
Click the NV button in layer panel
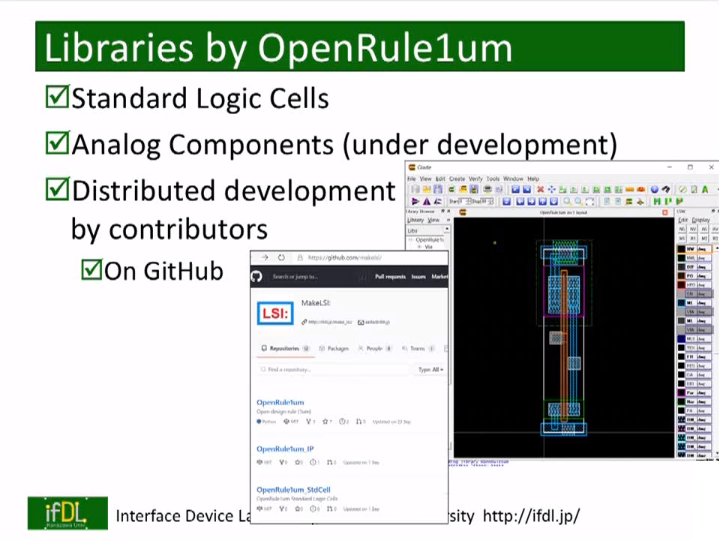coord(693,229)
